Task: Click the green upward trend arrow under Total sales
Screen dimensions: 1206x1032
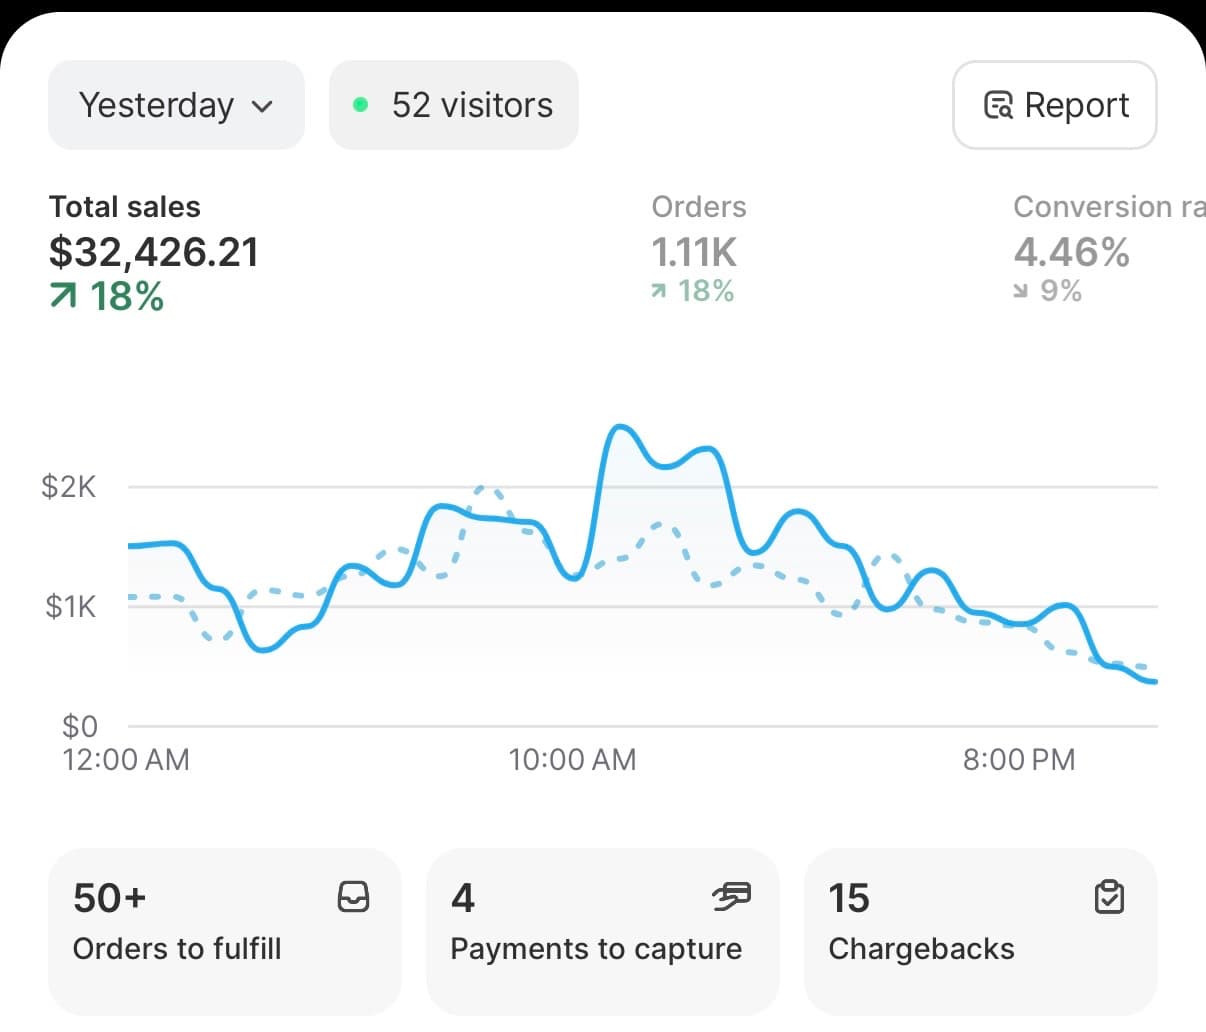Action: [66, 296]
